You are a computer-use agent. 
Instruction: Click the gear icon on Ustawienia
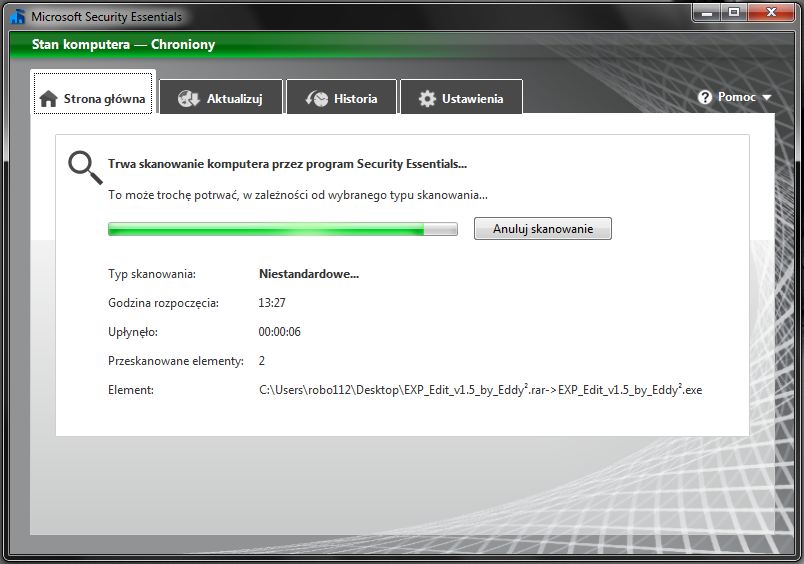click(x=427, y=98)
